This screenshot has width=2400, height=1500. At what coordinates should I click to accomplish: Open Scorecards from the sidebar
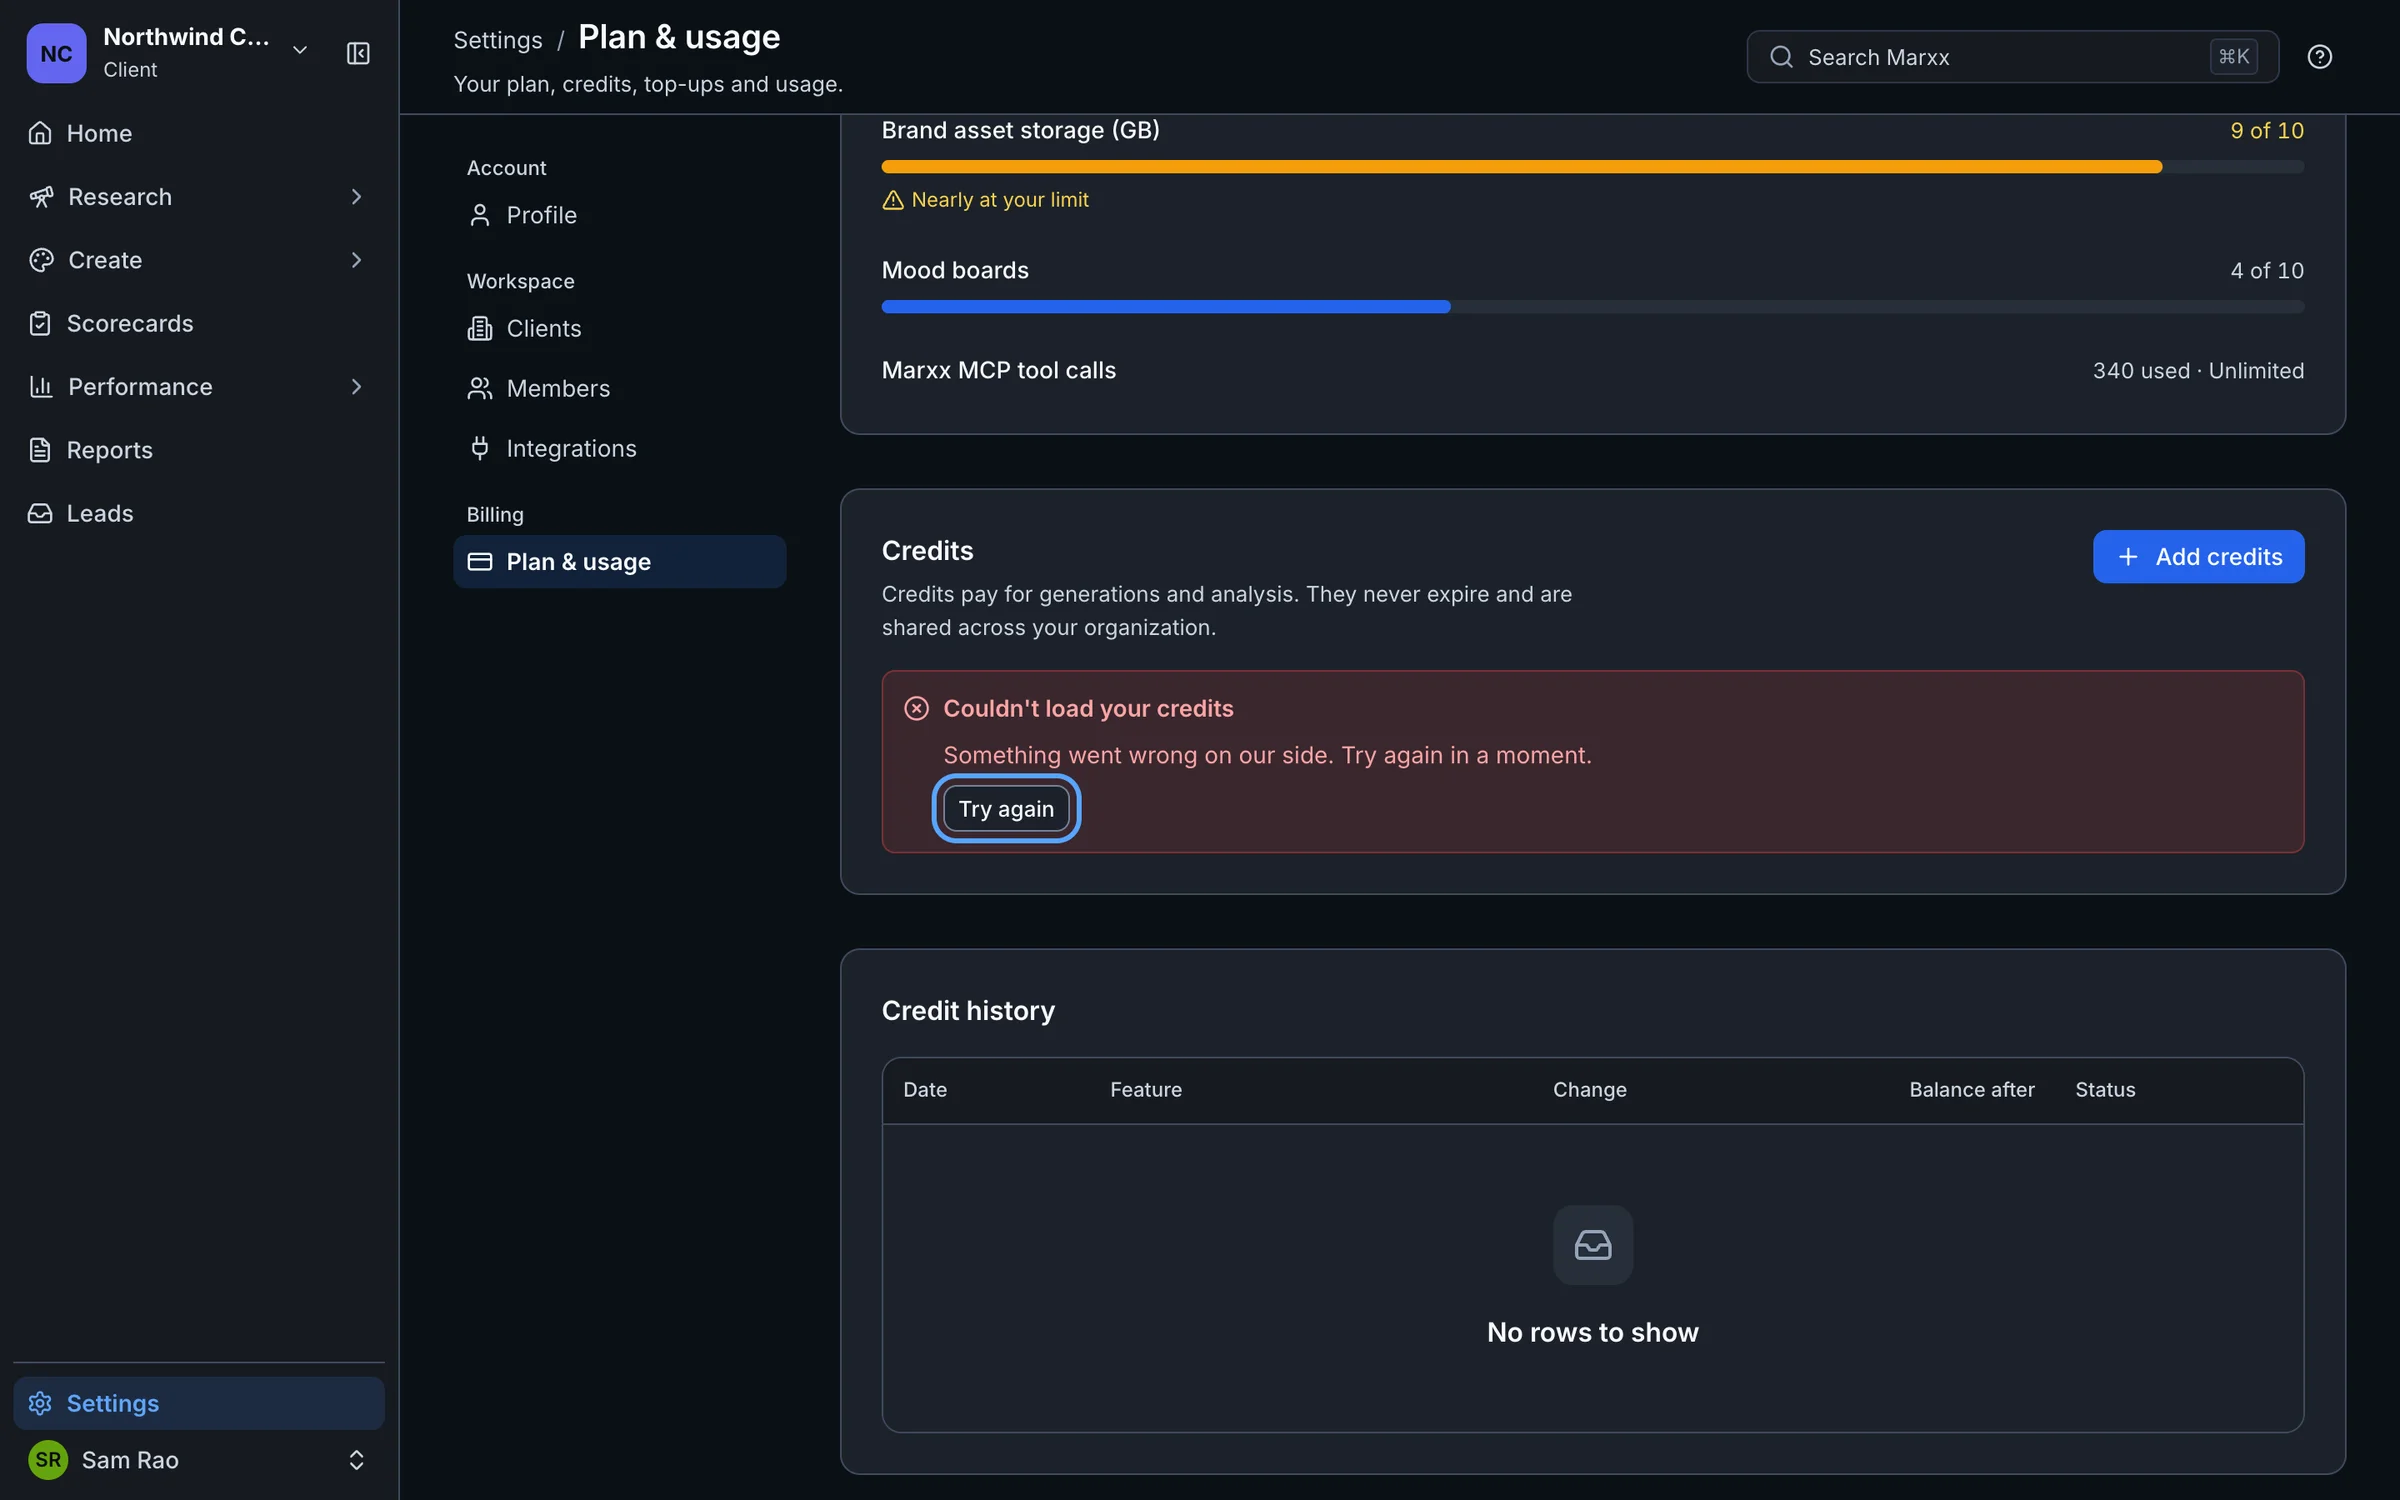click(x=199, y=323)
